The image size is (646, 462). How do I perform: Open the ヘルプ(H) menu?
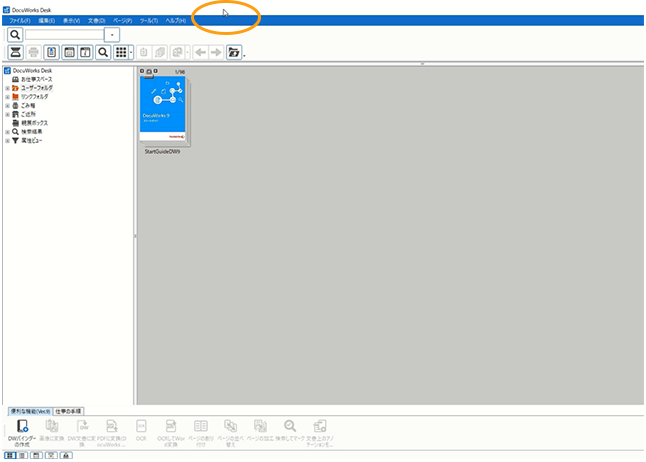pyautogui.click(x=176, y=21)
